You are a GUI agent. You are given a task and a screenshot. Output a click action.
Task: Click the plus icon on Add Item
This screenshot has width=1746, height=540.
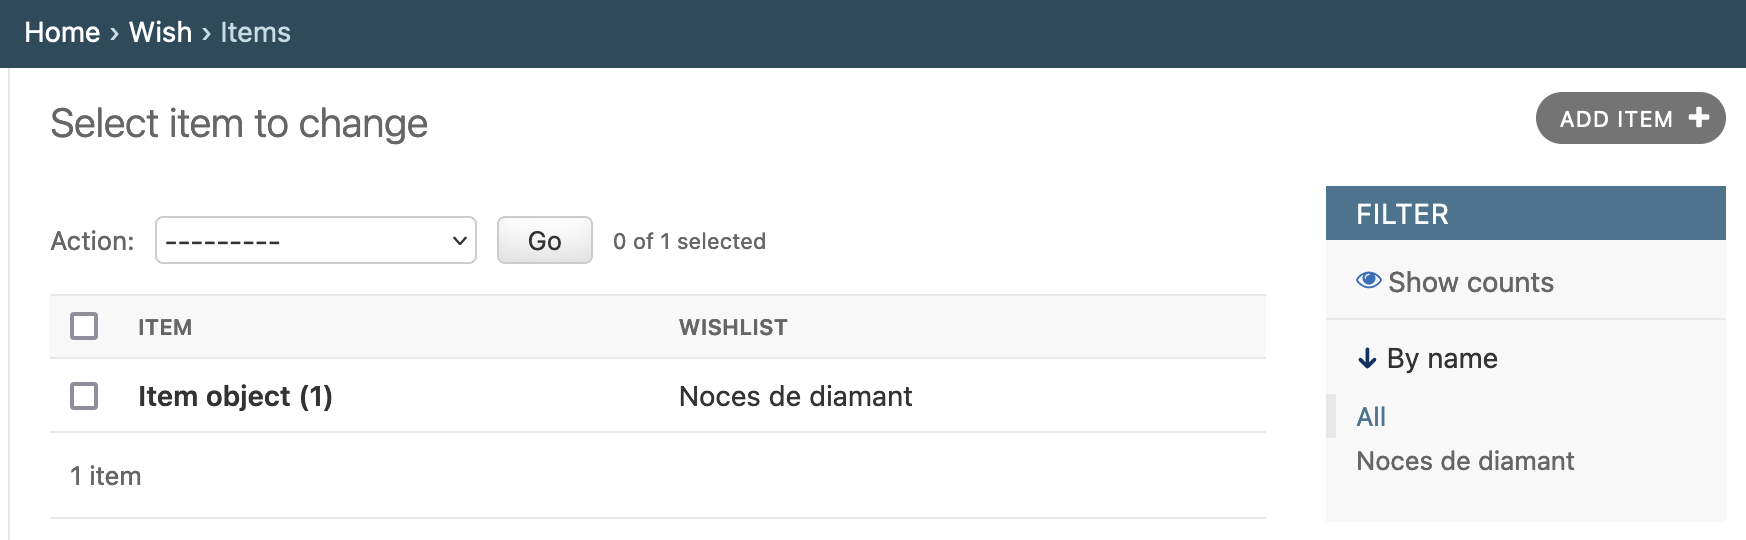pos(1698,118)
